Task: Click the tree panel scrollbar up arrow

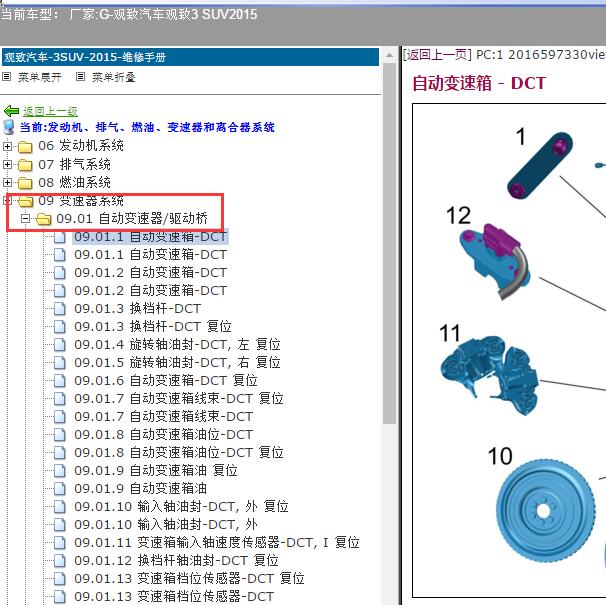Action: (x=390, y=56)
